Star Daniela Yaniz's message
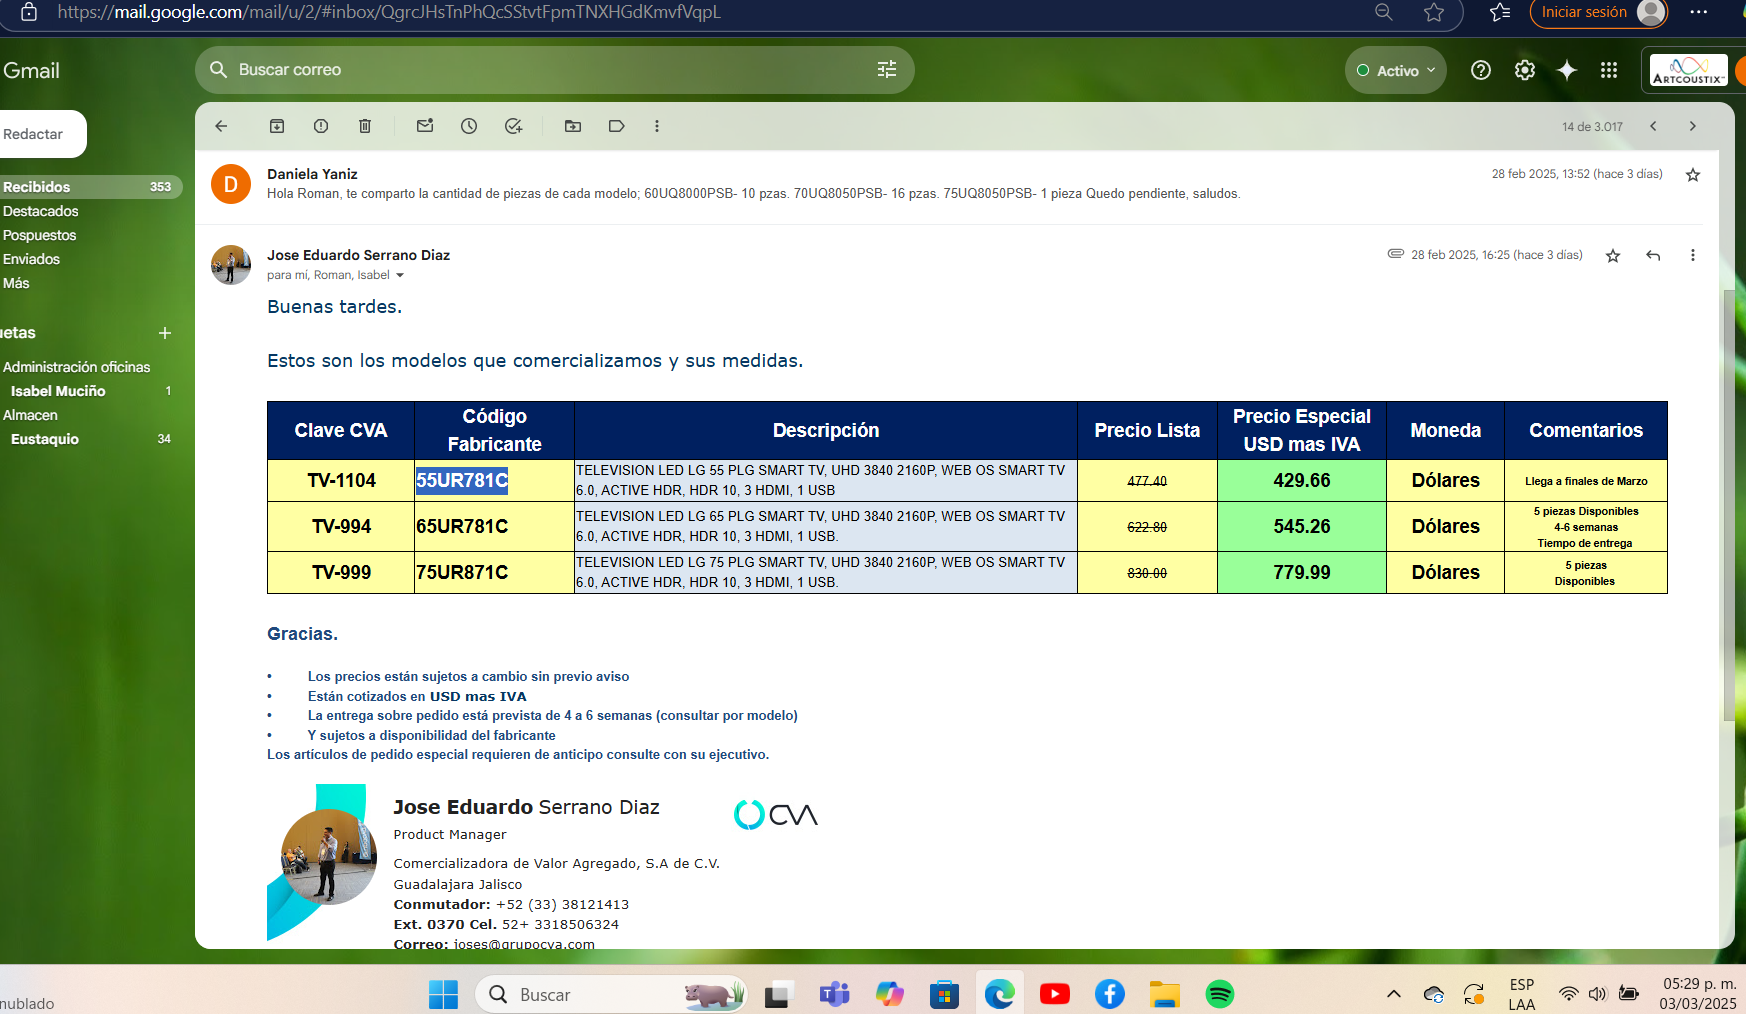Screen dimensions: 1746x1014 (1693, 175)
